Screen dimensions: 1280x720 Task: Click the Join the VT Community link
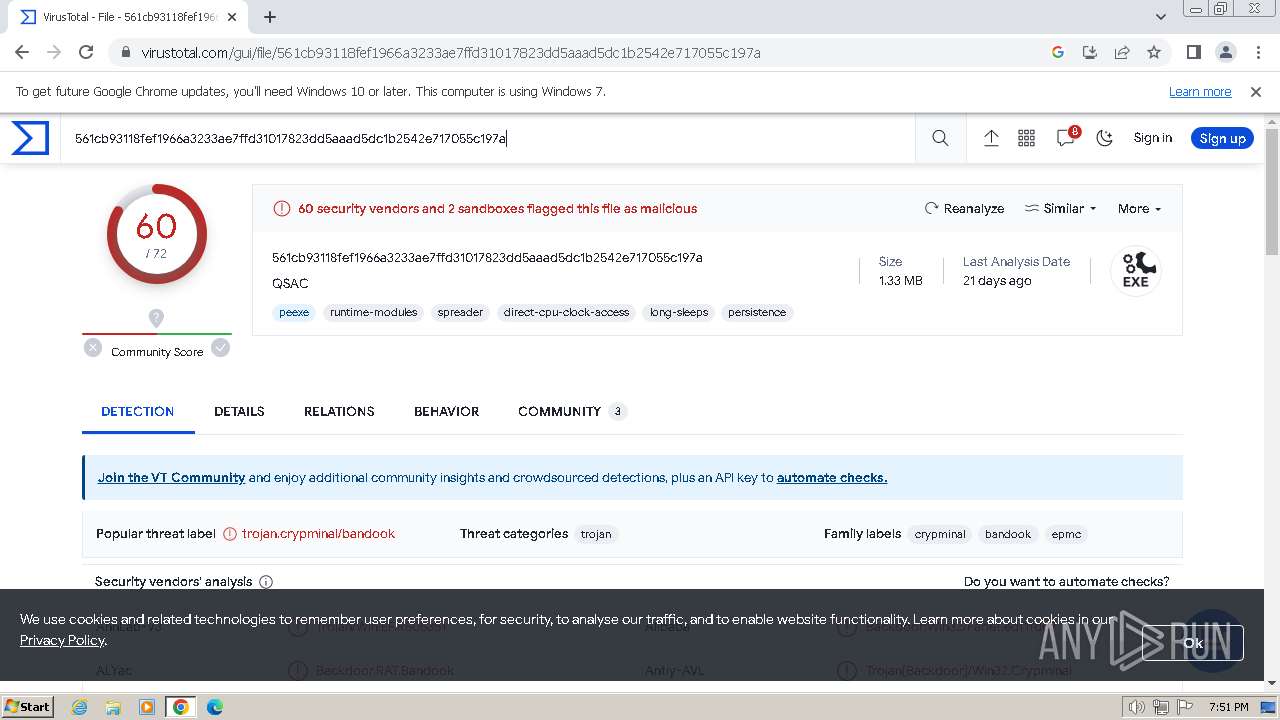171,478
